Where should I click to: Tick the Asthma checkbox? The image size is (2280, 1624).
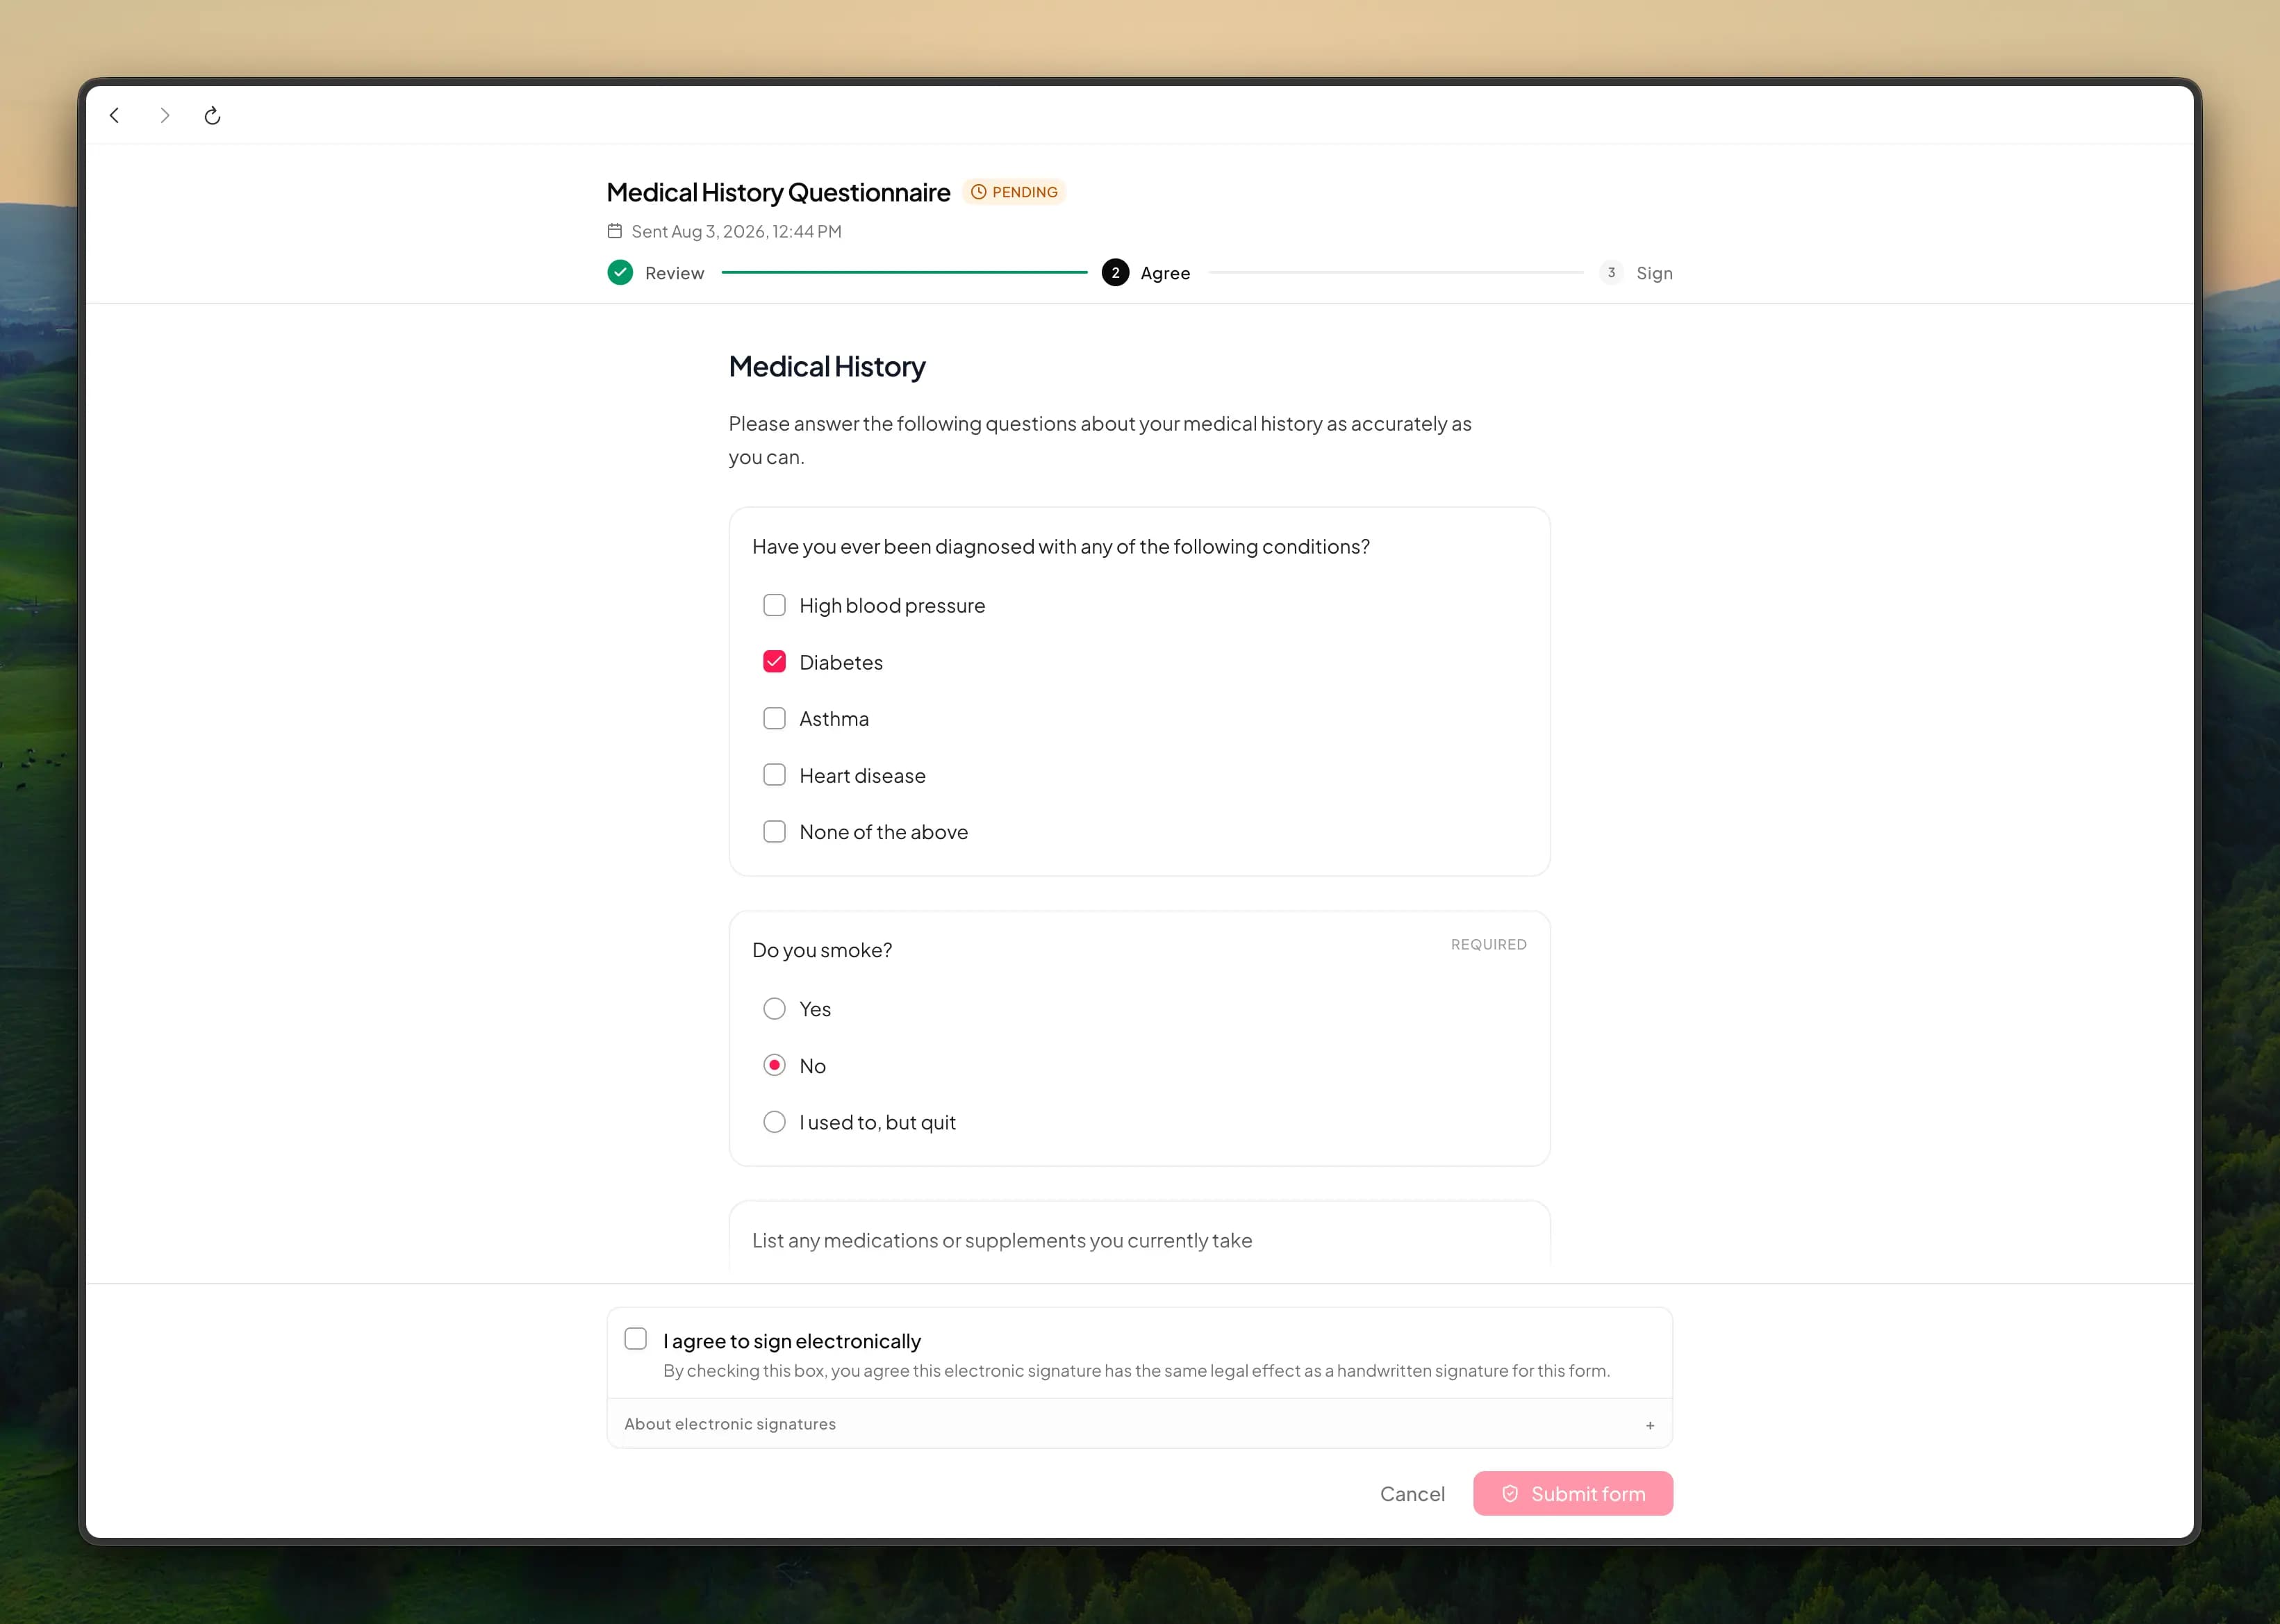774,718
